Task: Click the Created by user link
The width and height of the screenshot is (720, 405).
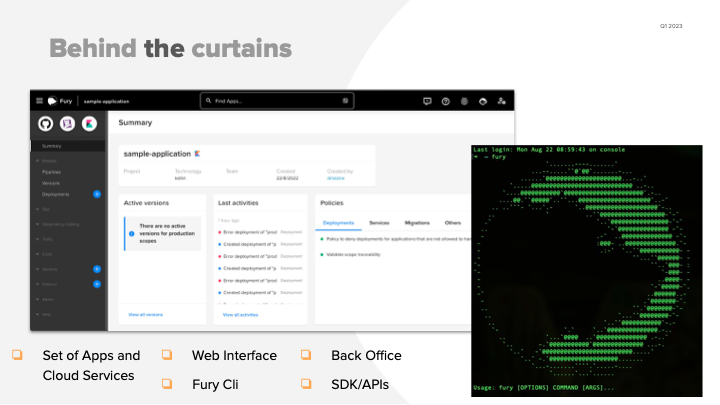Action: 336,178
